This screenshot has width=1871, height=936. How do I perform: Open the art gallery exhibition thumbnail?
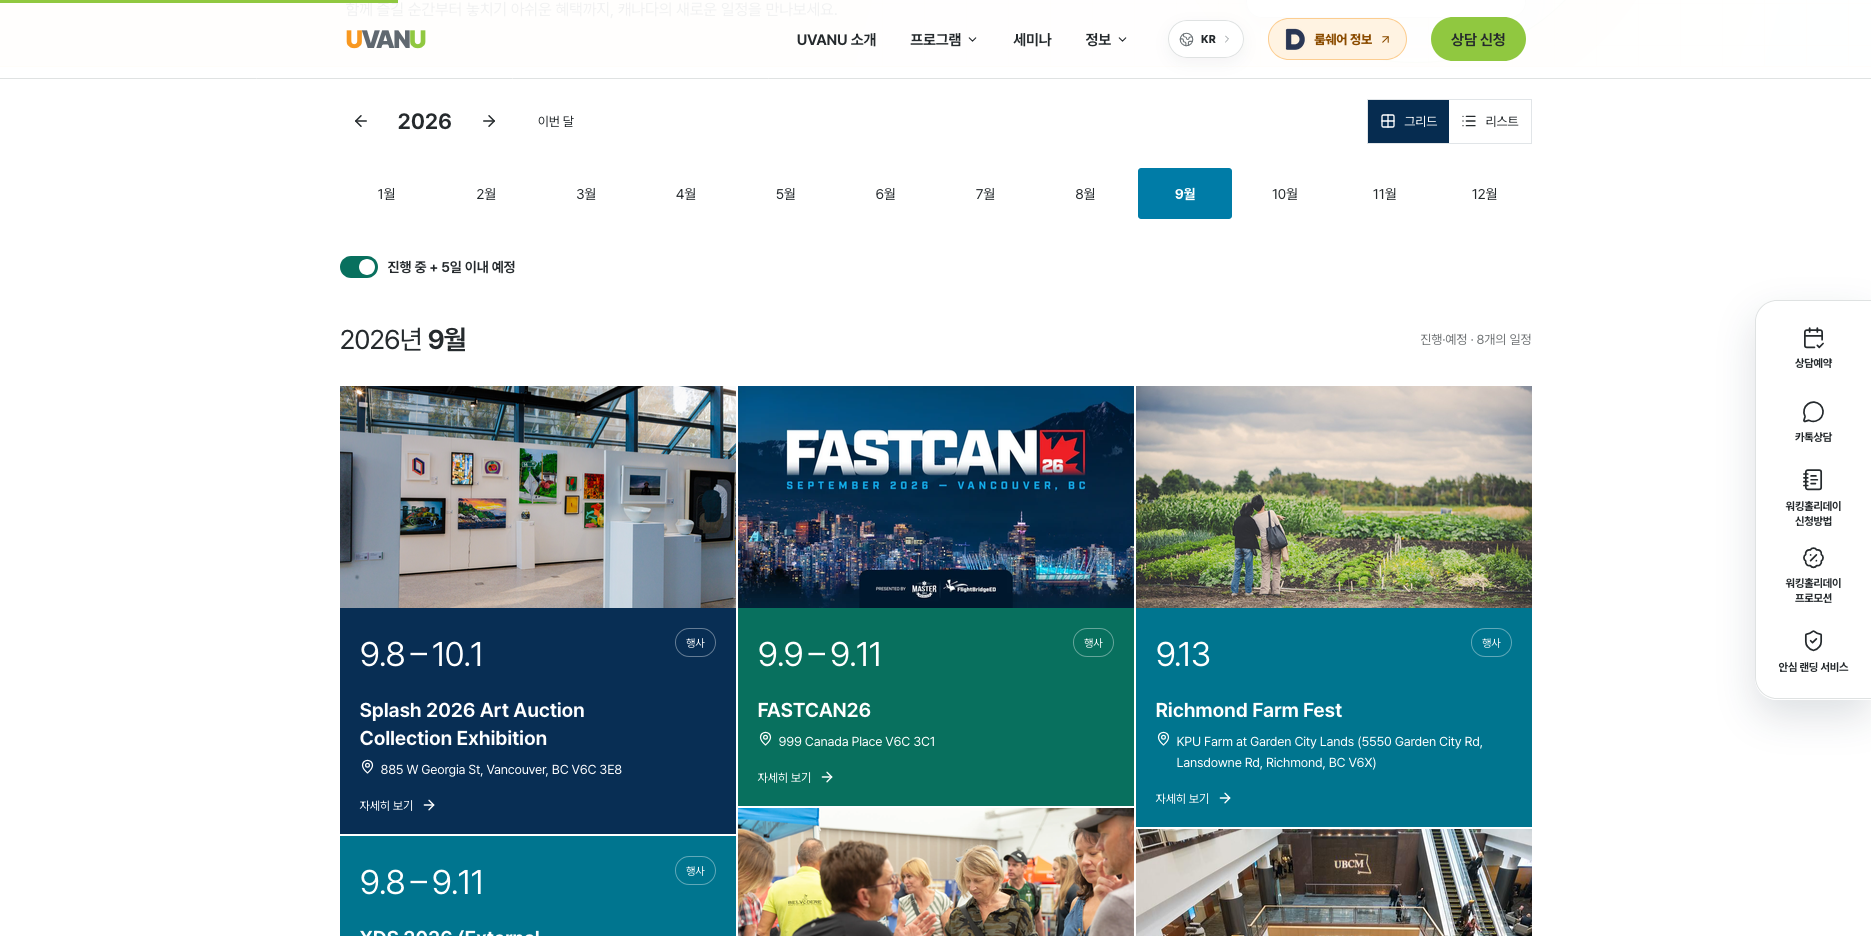point(538,497)
